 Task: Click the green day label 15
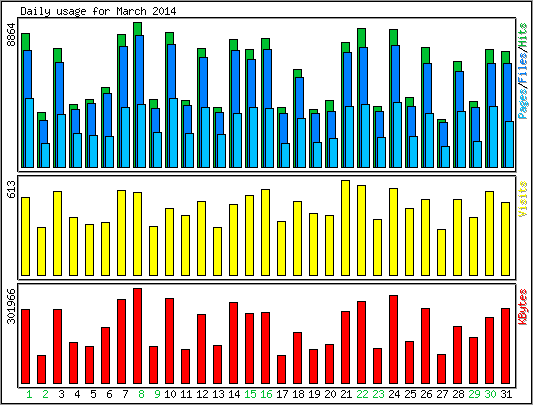pyautogui.click(x=250, y=394)
